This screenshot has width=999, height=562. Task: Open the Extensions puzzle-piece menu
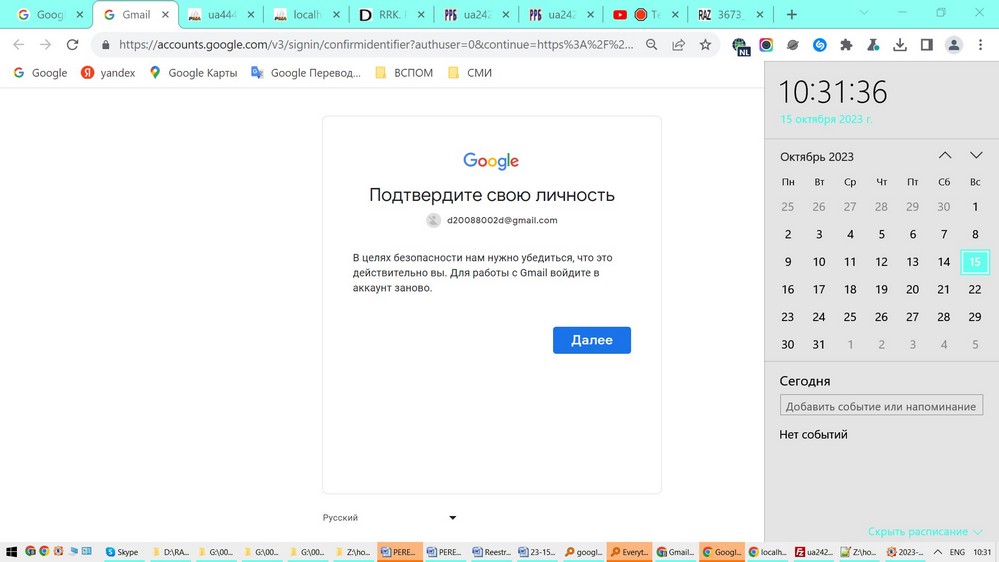click(846, 45)
